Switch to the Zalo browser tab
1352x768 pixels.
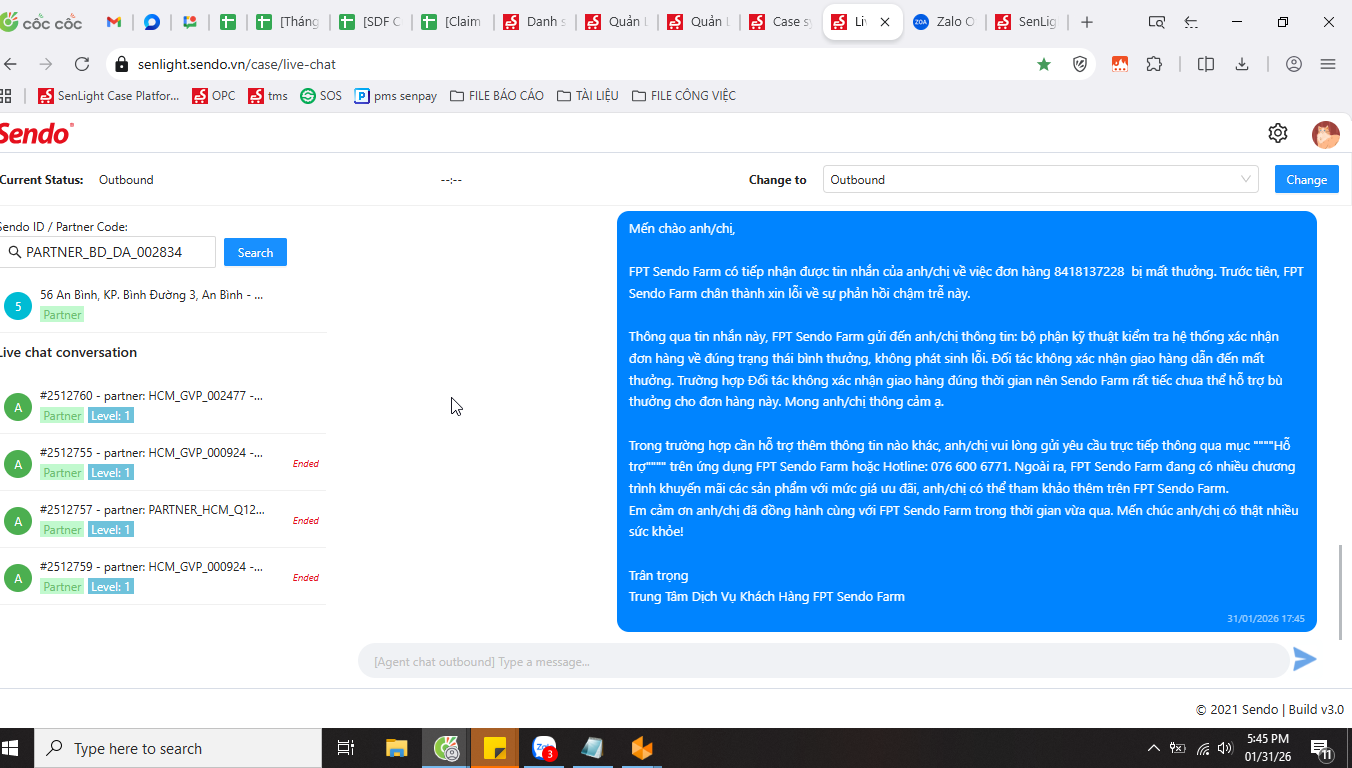[943, 22]
